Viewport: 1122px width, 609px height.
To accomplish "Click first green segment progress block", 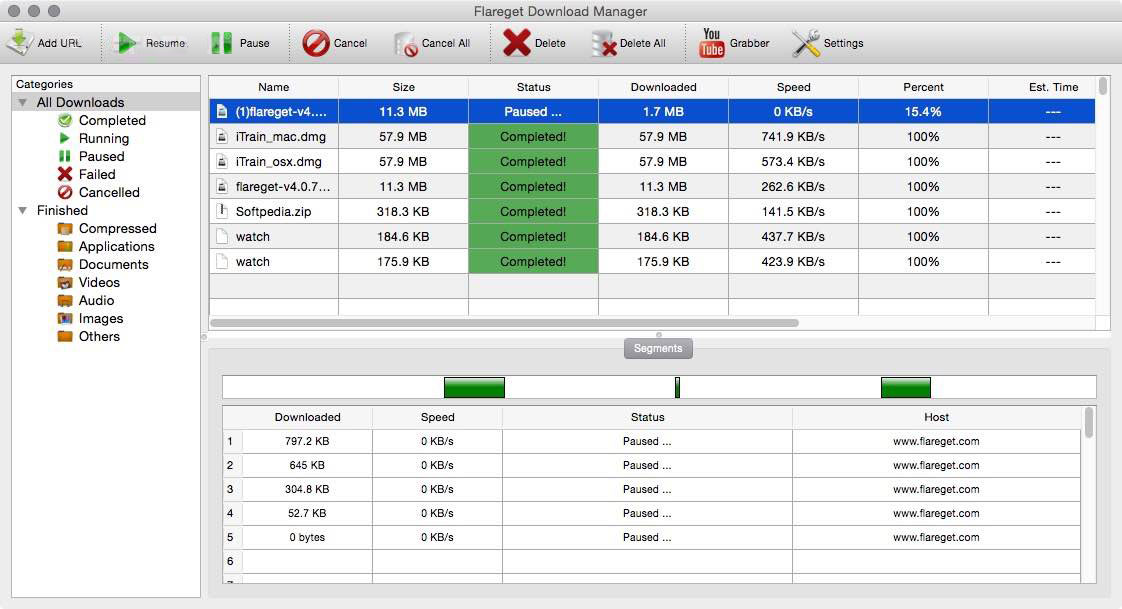I will 474,388.
